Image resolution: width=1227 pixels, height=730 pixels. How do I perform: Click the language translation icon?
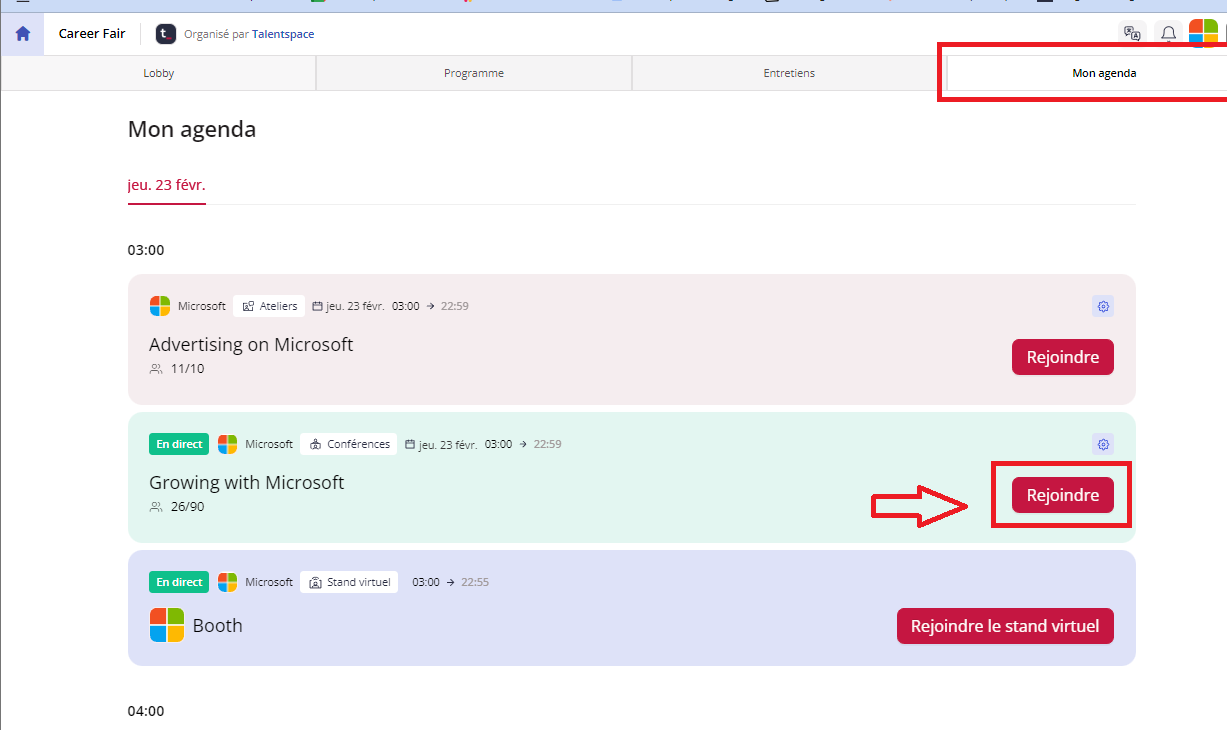click(1132, 34)
